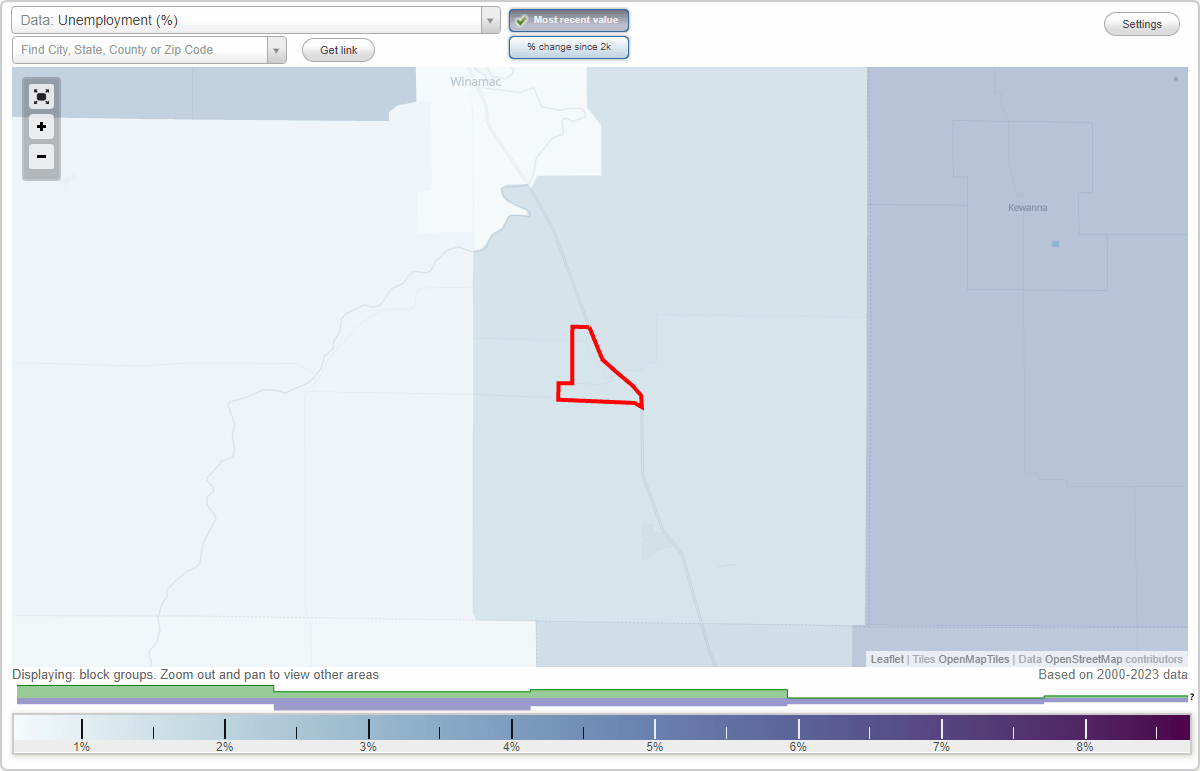This screenshot has width=1200, height=771.
Task: Switch to % change since 2k view
Action: [x=569, y=46]
